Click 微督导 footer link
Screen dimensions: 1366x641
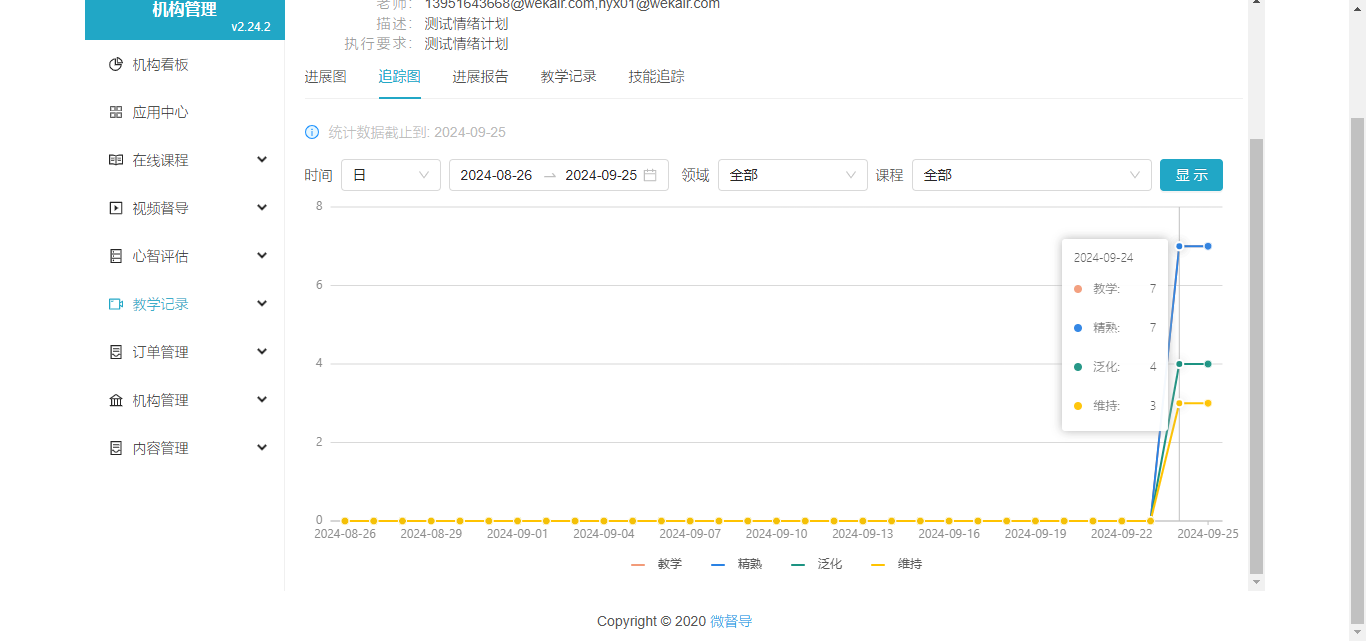click(731, 621)
